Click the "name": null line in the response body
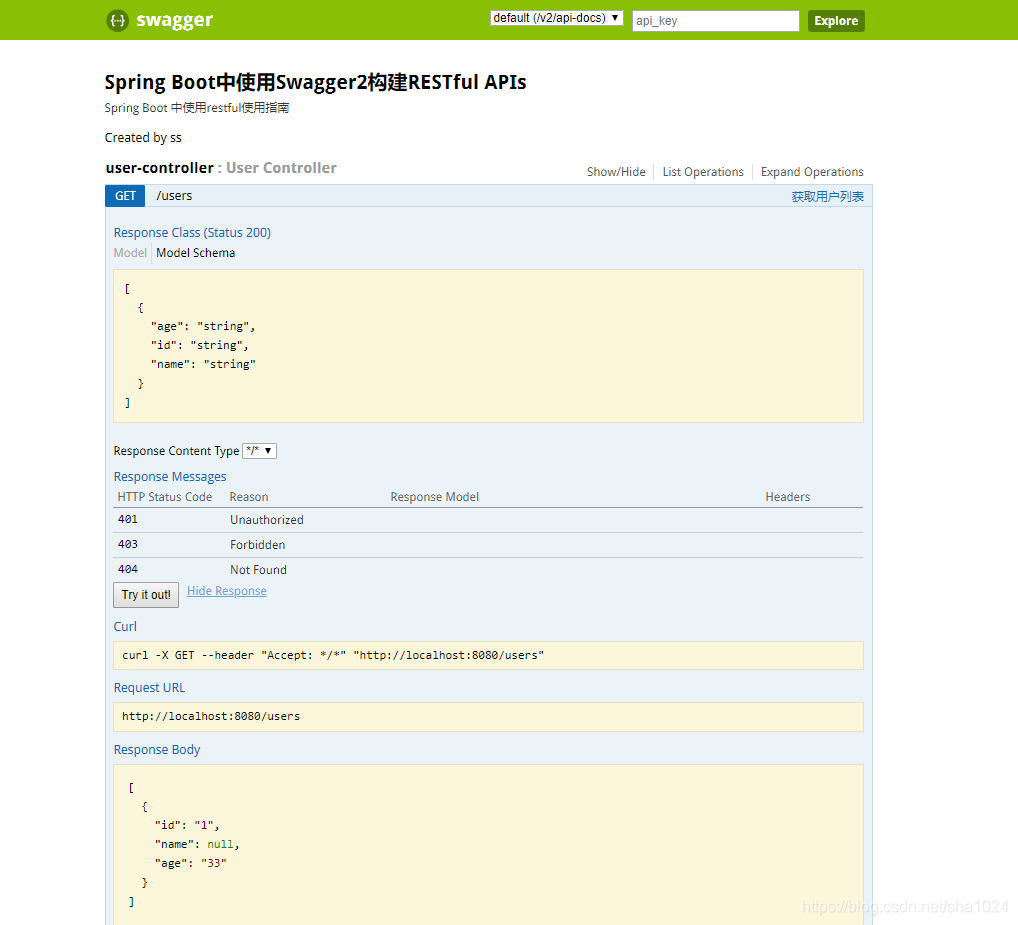1018x925 pixels. (x=197, y=845)
